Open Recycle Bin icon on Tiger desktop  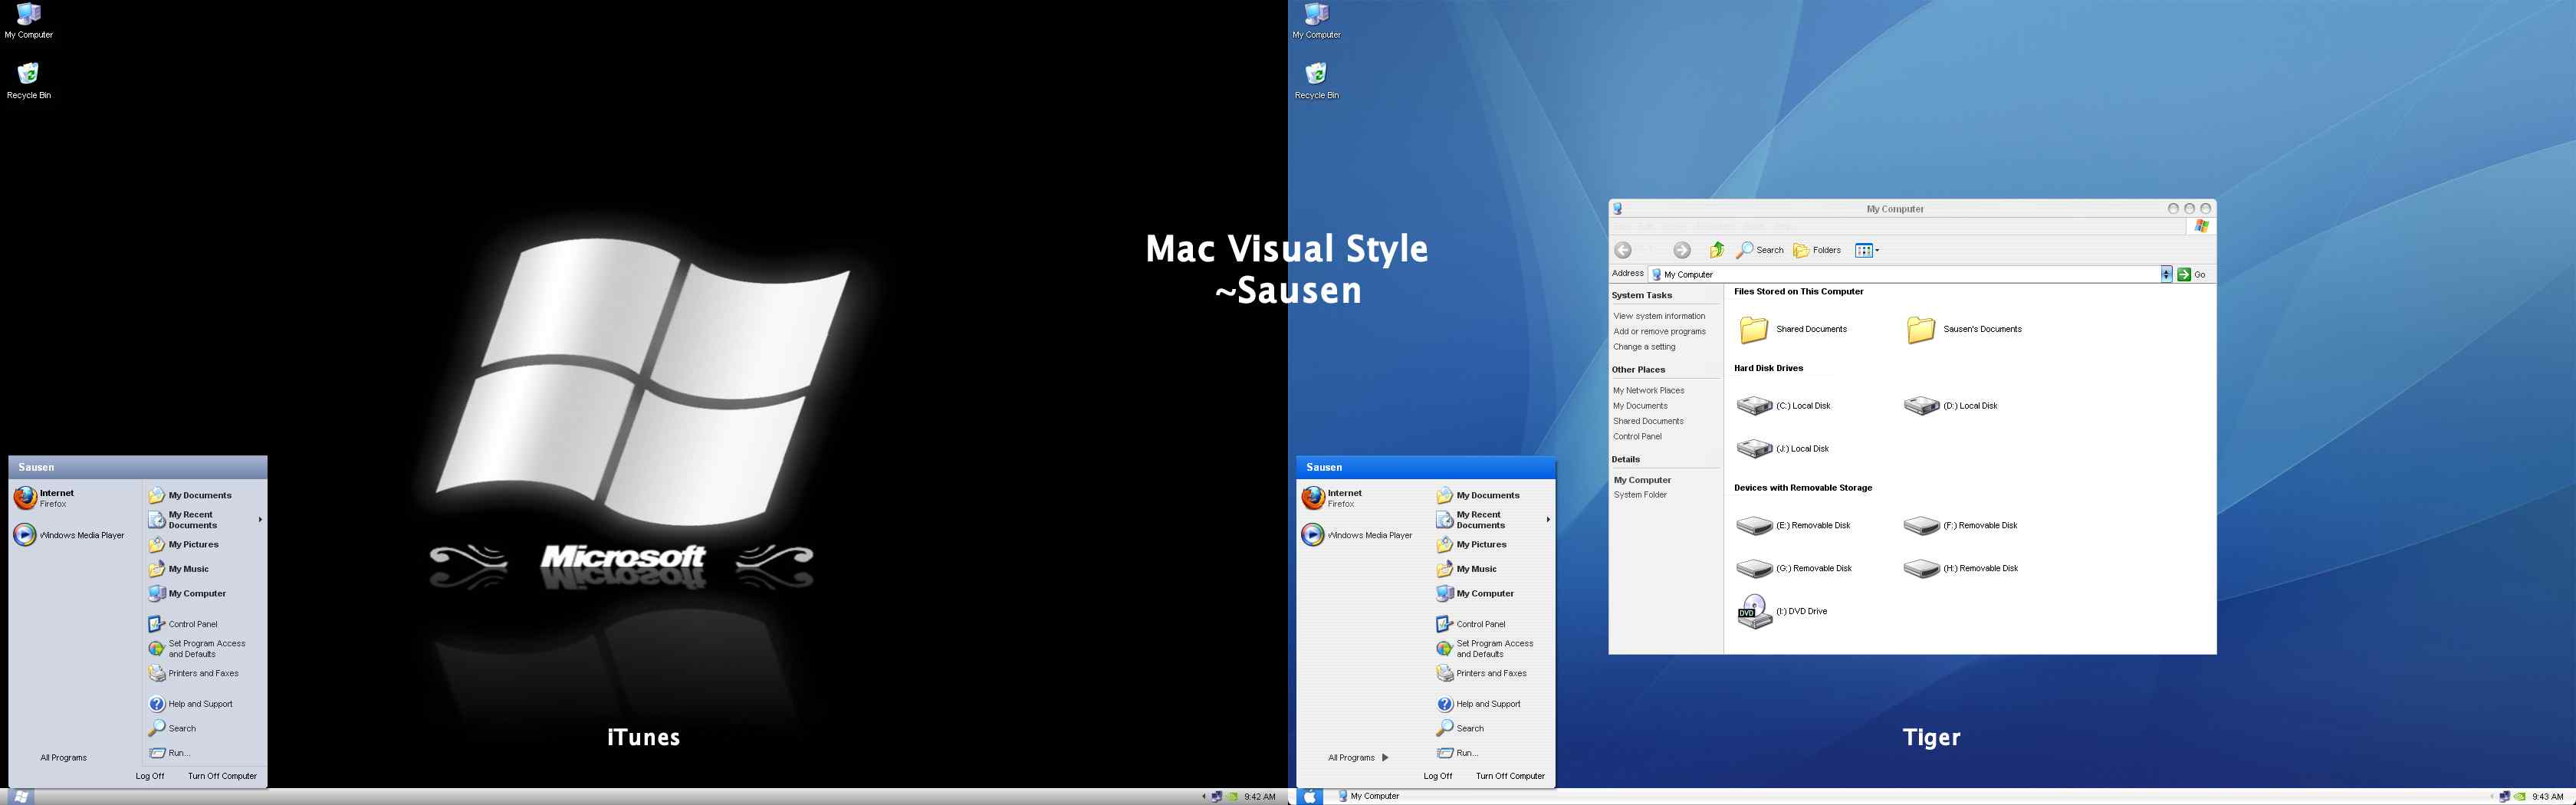pyautogui.click(x=1317, y=81)
